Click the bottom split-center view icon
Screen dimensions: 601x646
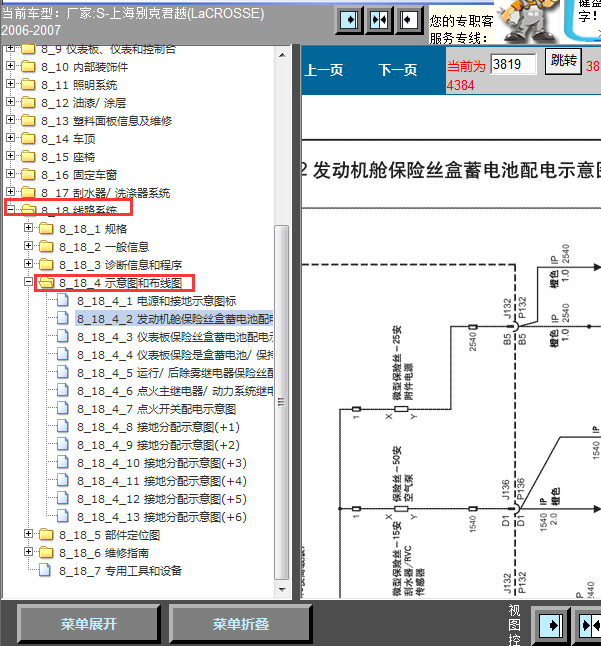pyautogui.click(x=589, y=626)
